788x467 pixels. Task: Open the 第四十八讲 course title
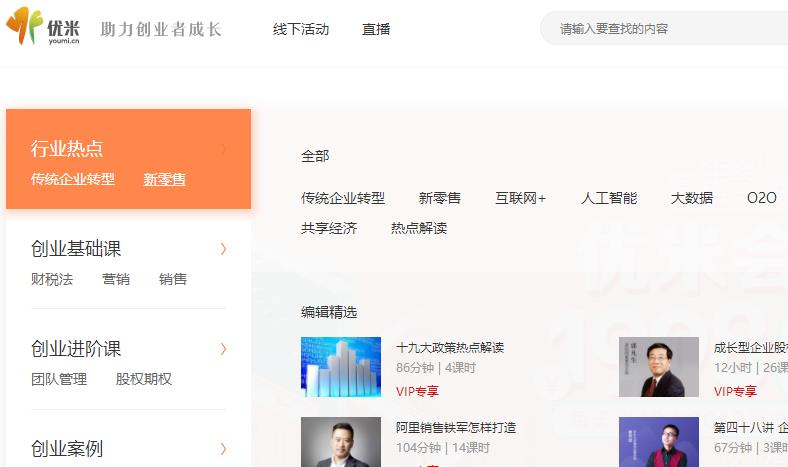750,427
